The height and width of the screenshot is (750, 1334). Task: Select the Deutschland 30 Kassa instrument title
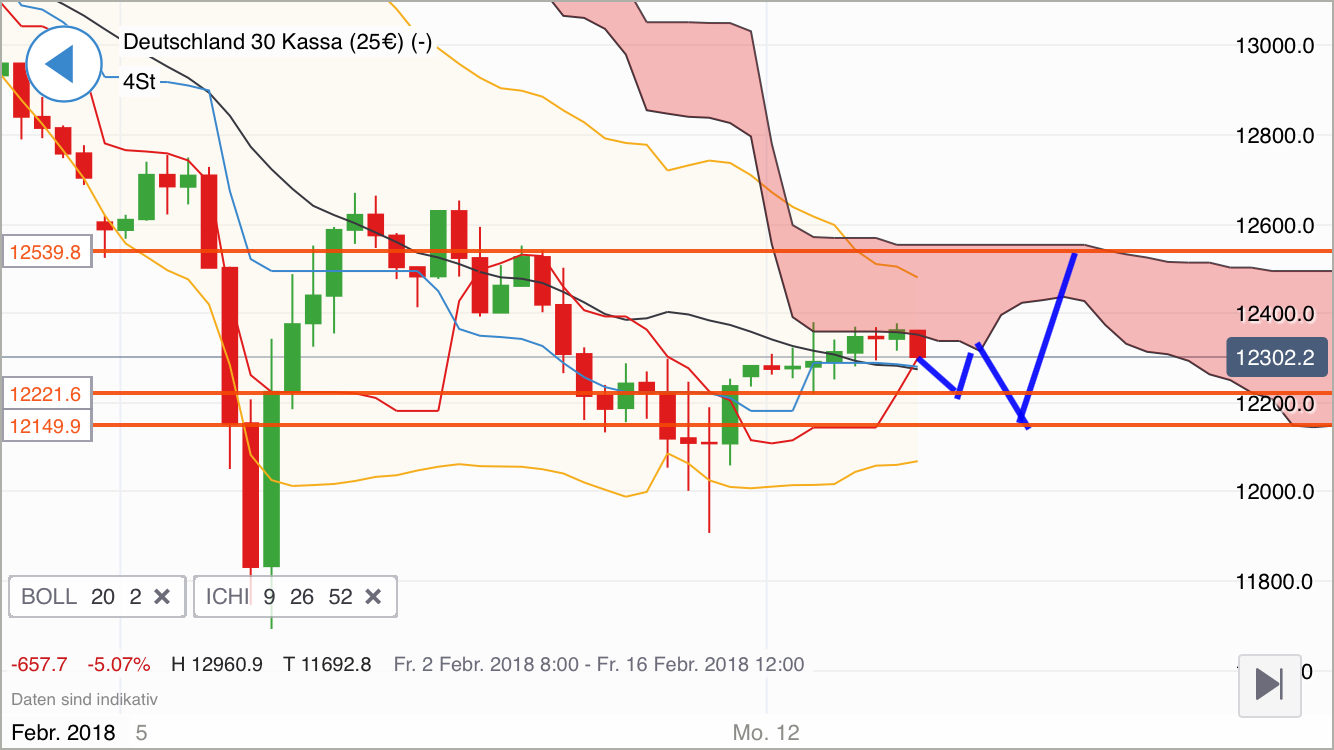coord(277,43)
